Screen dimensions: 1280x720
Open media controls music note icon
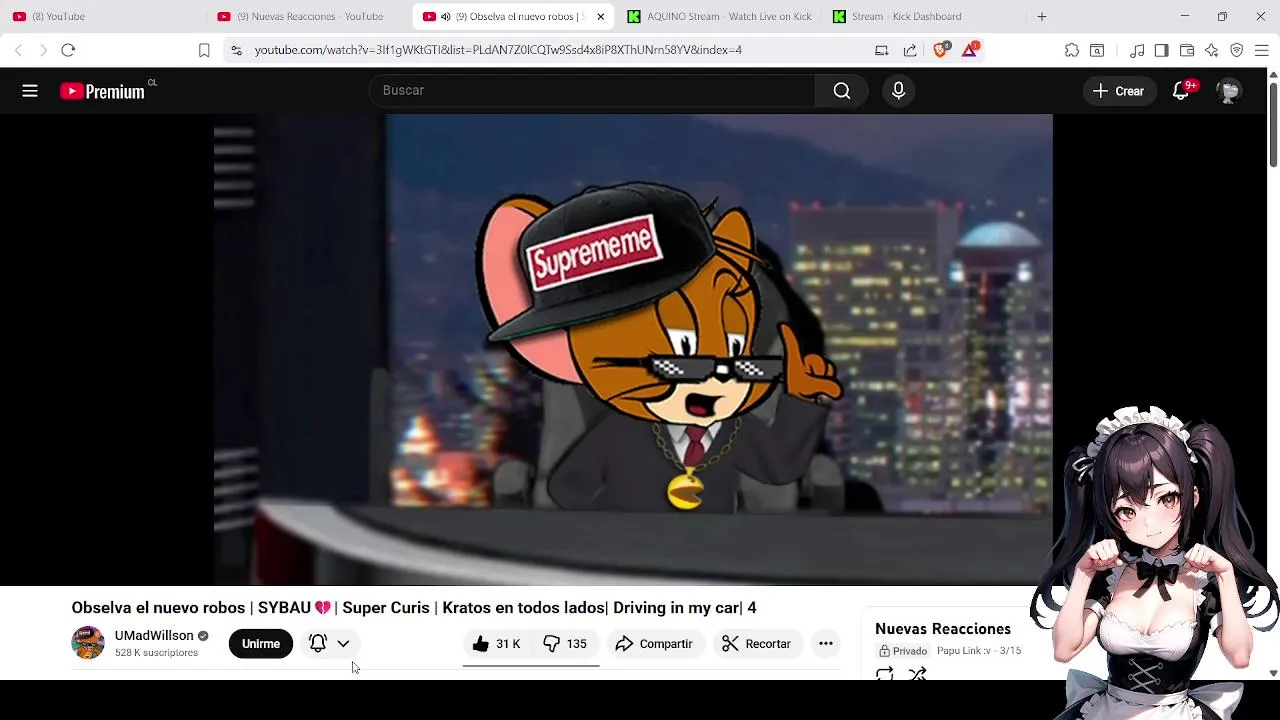[x=1137, y=50]
